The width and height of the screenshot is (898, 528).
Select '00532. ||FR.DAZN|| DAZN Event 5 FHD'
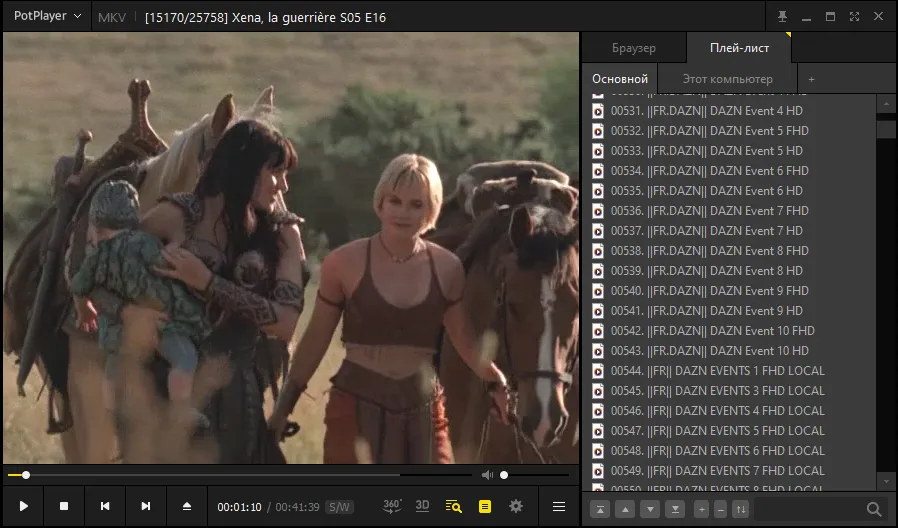pyautogui.click(x=730, y=131)
